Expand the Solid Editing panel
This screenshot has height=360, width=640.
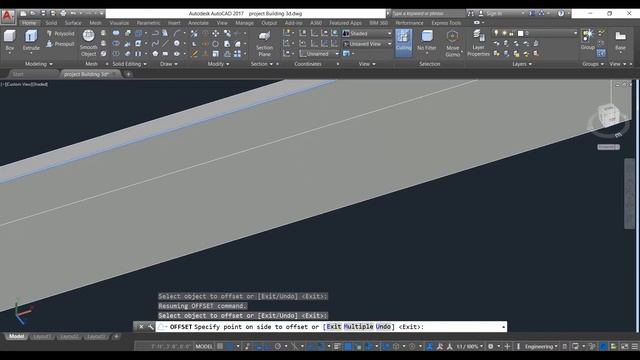[129, 64]
